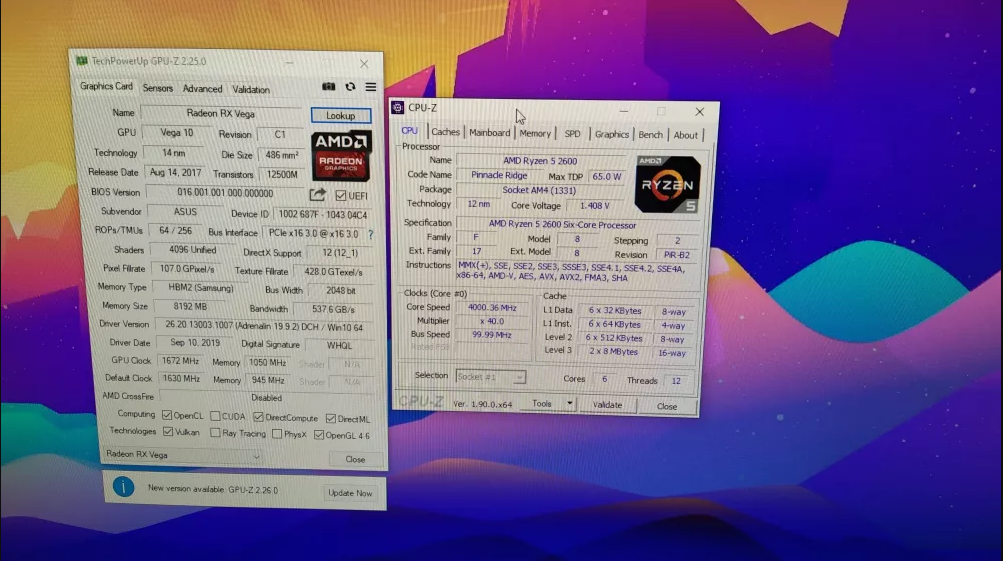Refresh GPU-Z readings with refresh icon
1003x561 pixels.
tap(350, 86)
